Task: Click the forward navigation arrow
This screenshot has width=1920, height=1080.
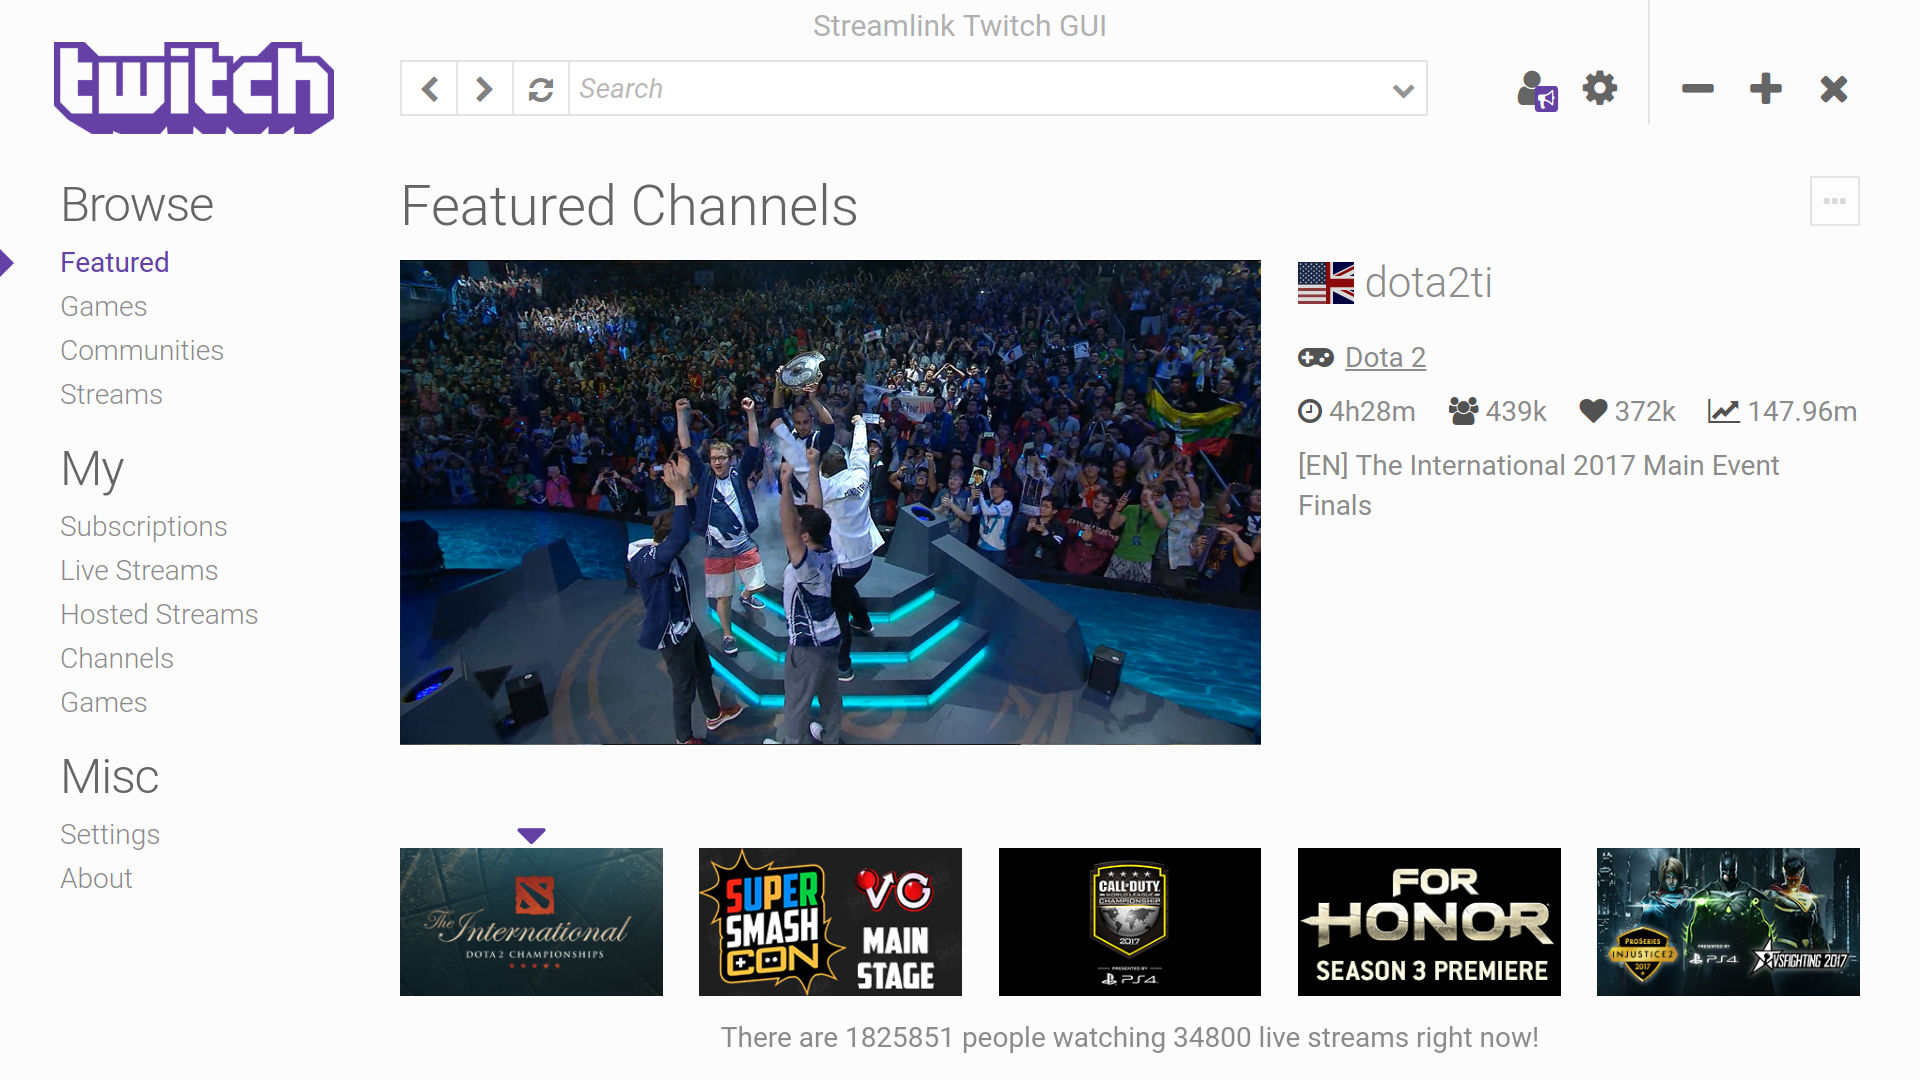Action: [485, 89]
